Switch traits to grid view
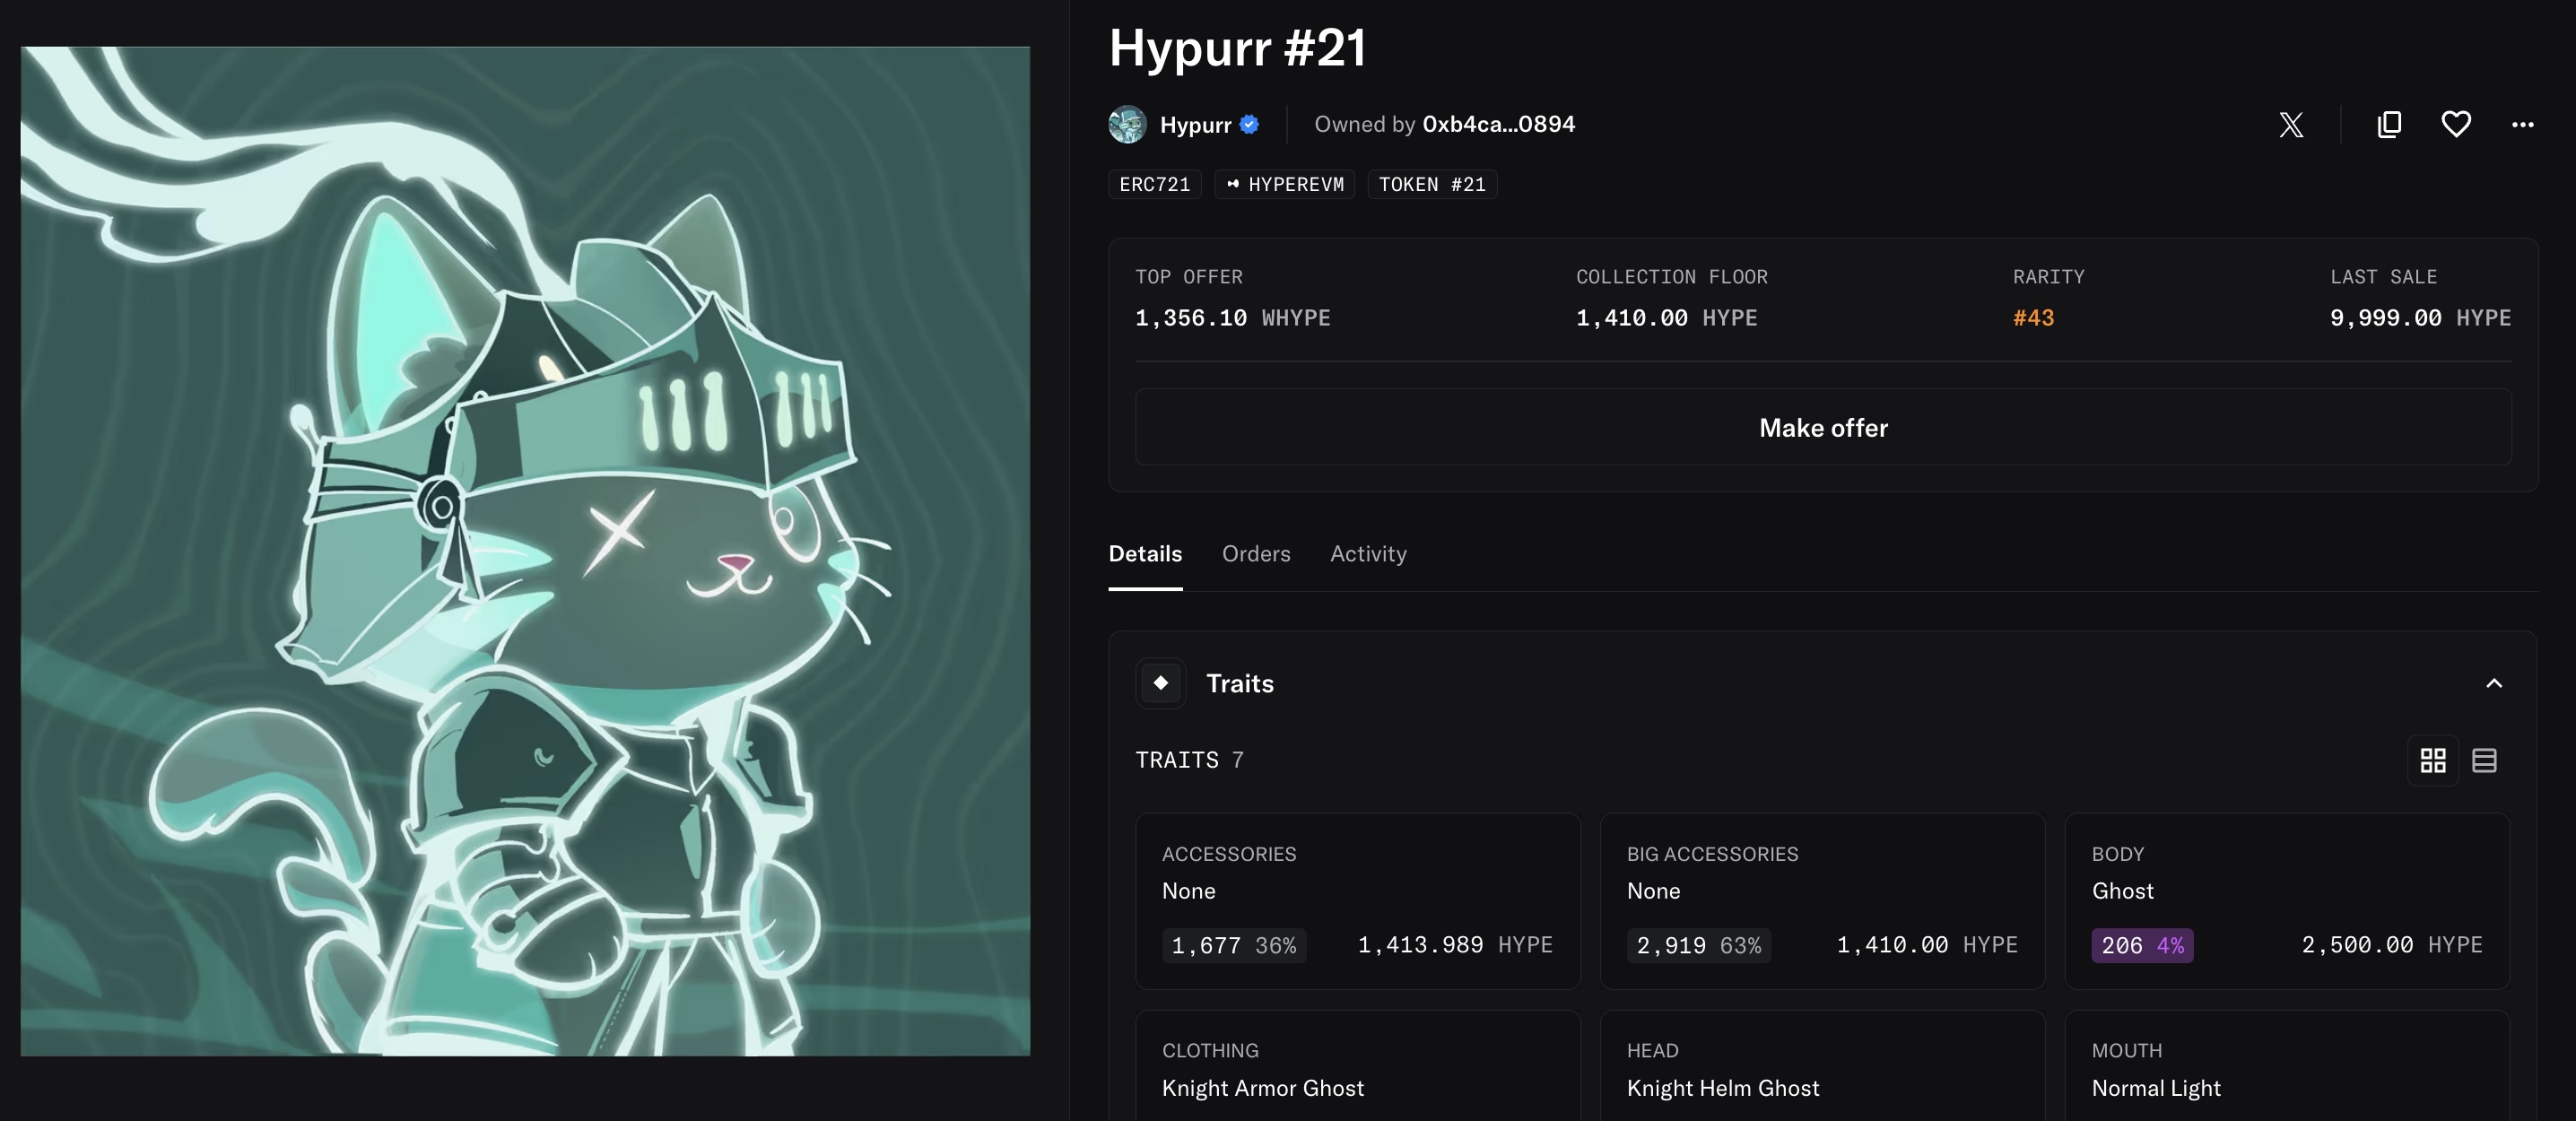The height and width of the screenshot is (1121, 2576). pos(2433,760)
